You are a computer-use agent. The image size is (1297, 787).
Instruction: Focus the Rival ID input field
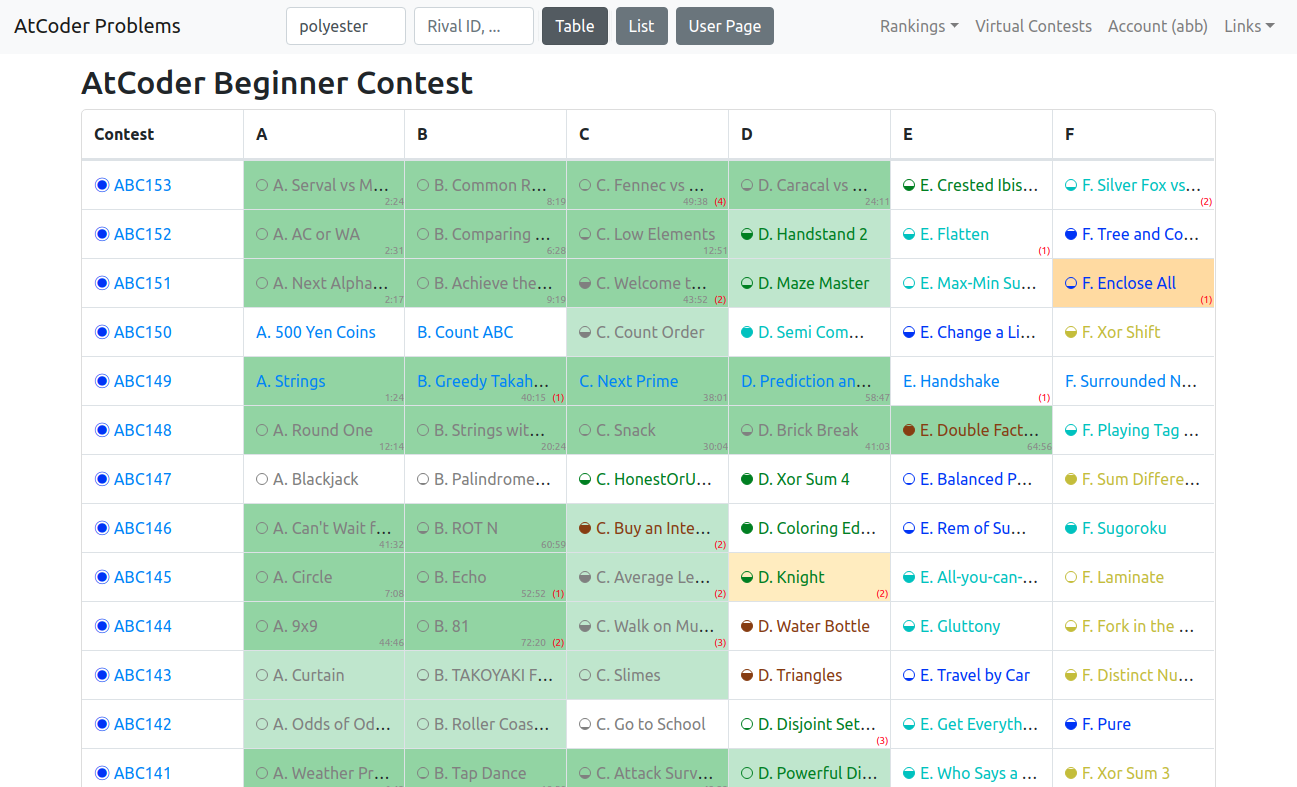pos(474,26)
